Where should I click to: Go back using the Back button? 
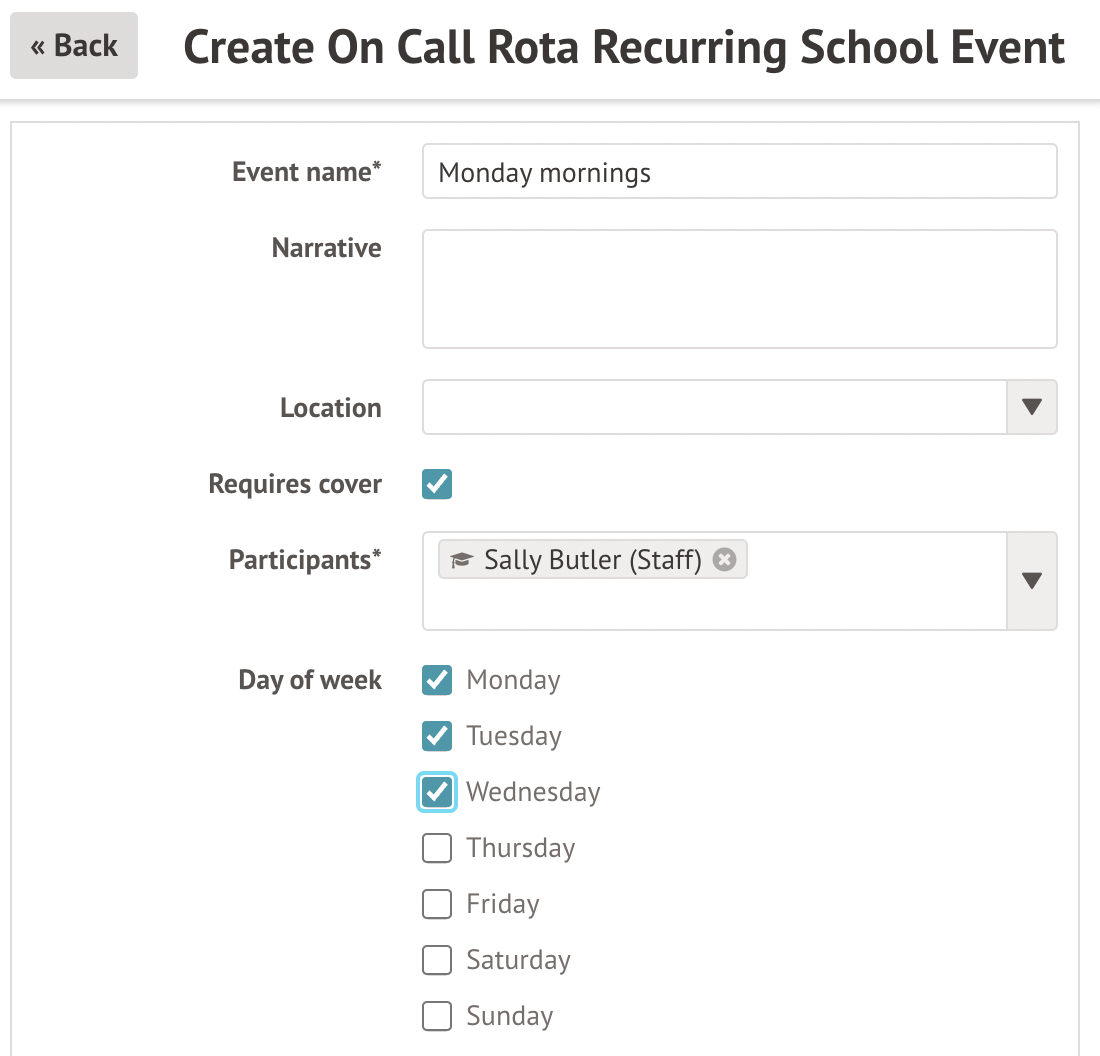(74, 46)
